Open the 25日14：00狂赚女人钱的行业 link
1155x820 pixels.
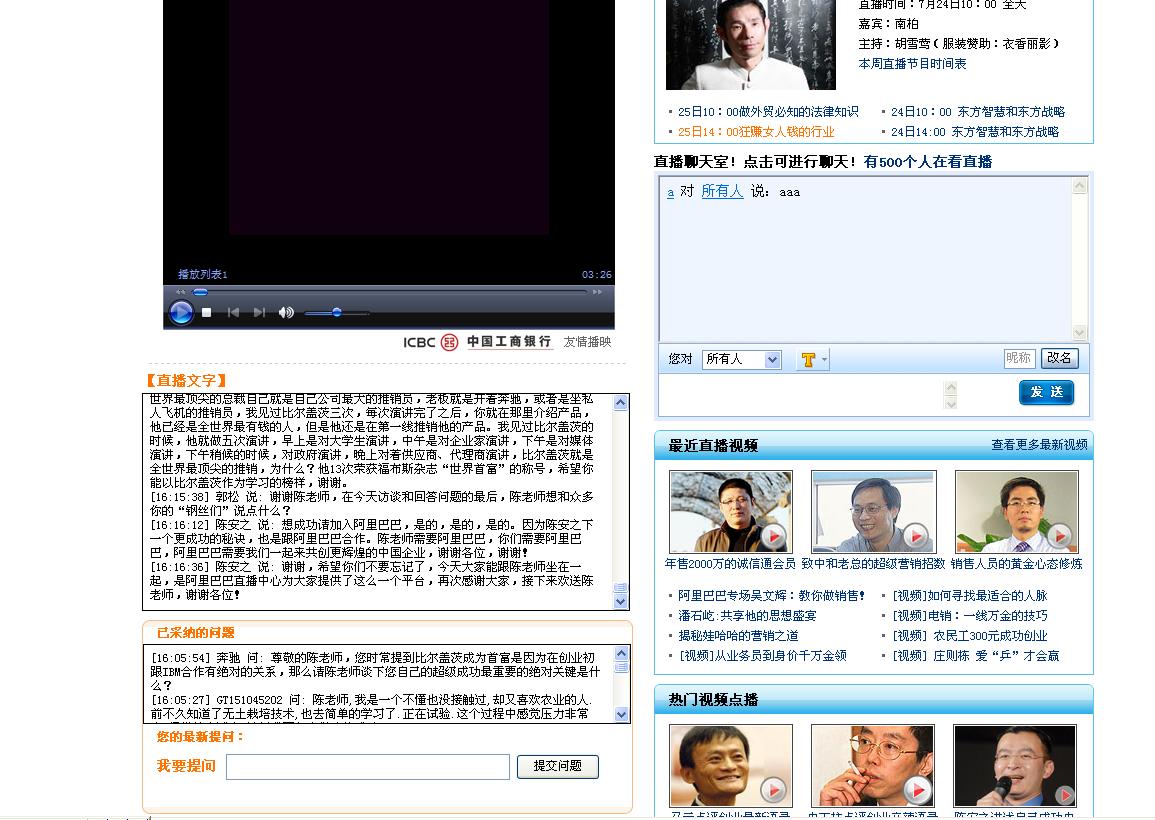click(756, 132)
